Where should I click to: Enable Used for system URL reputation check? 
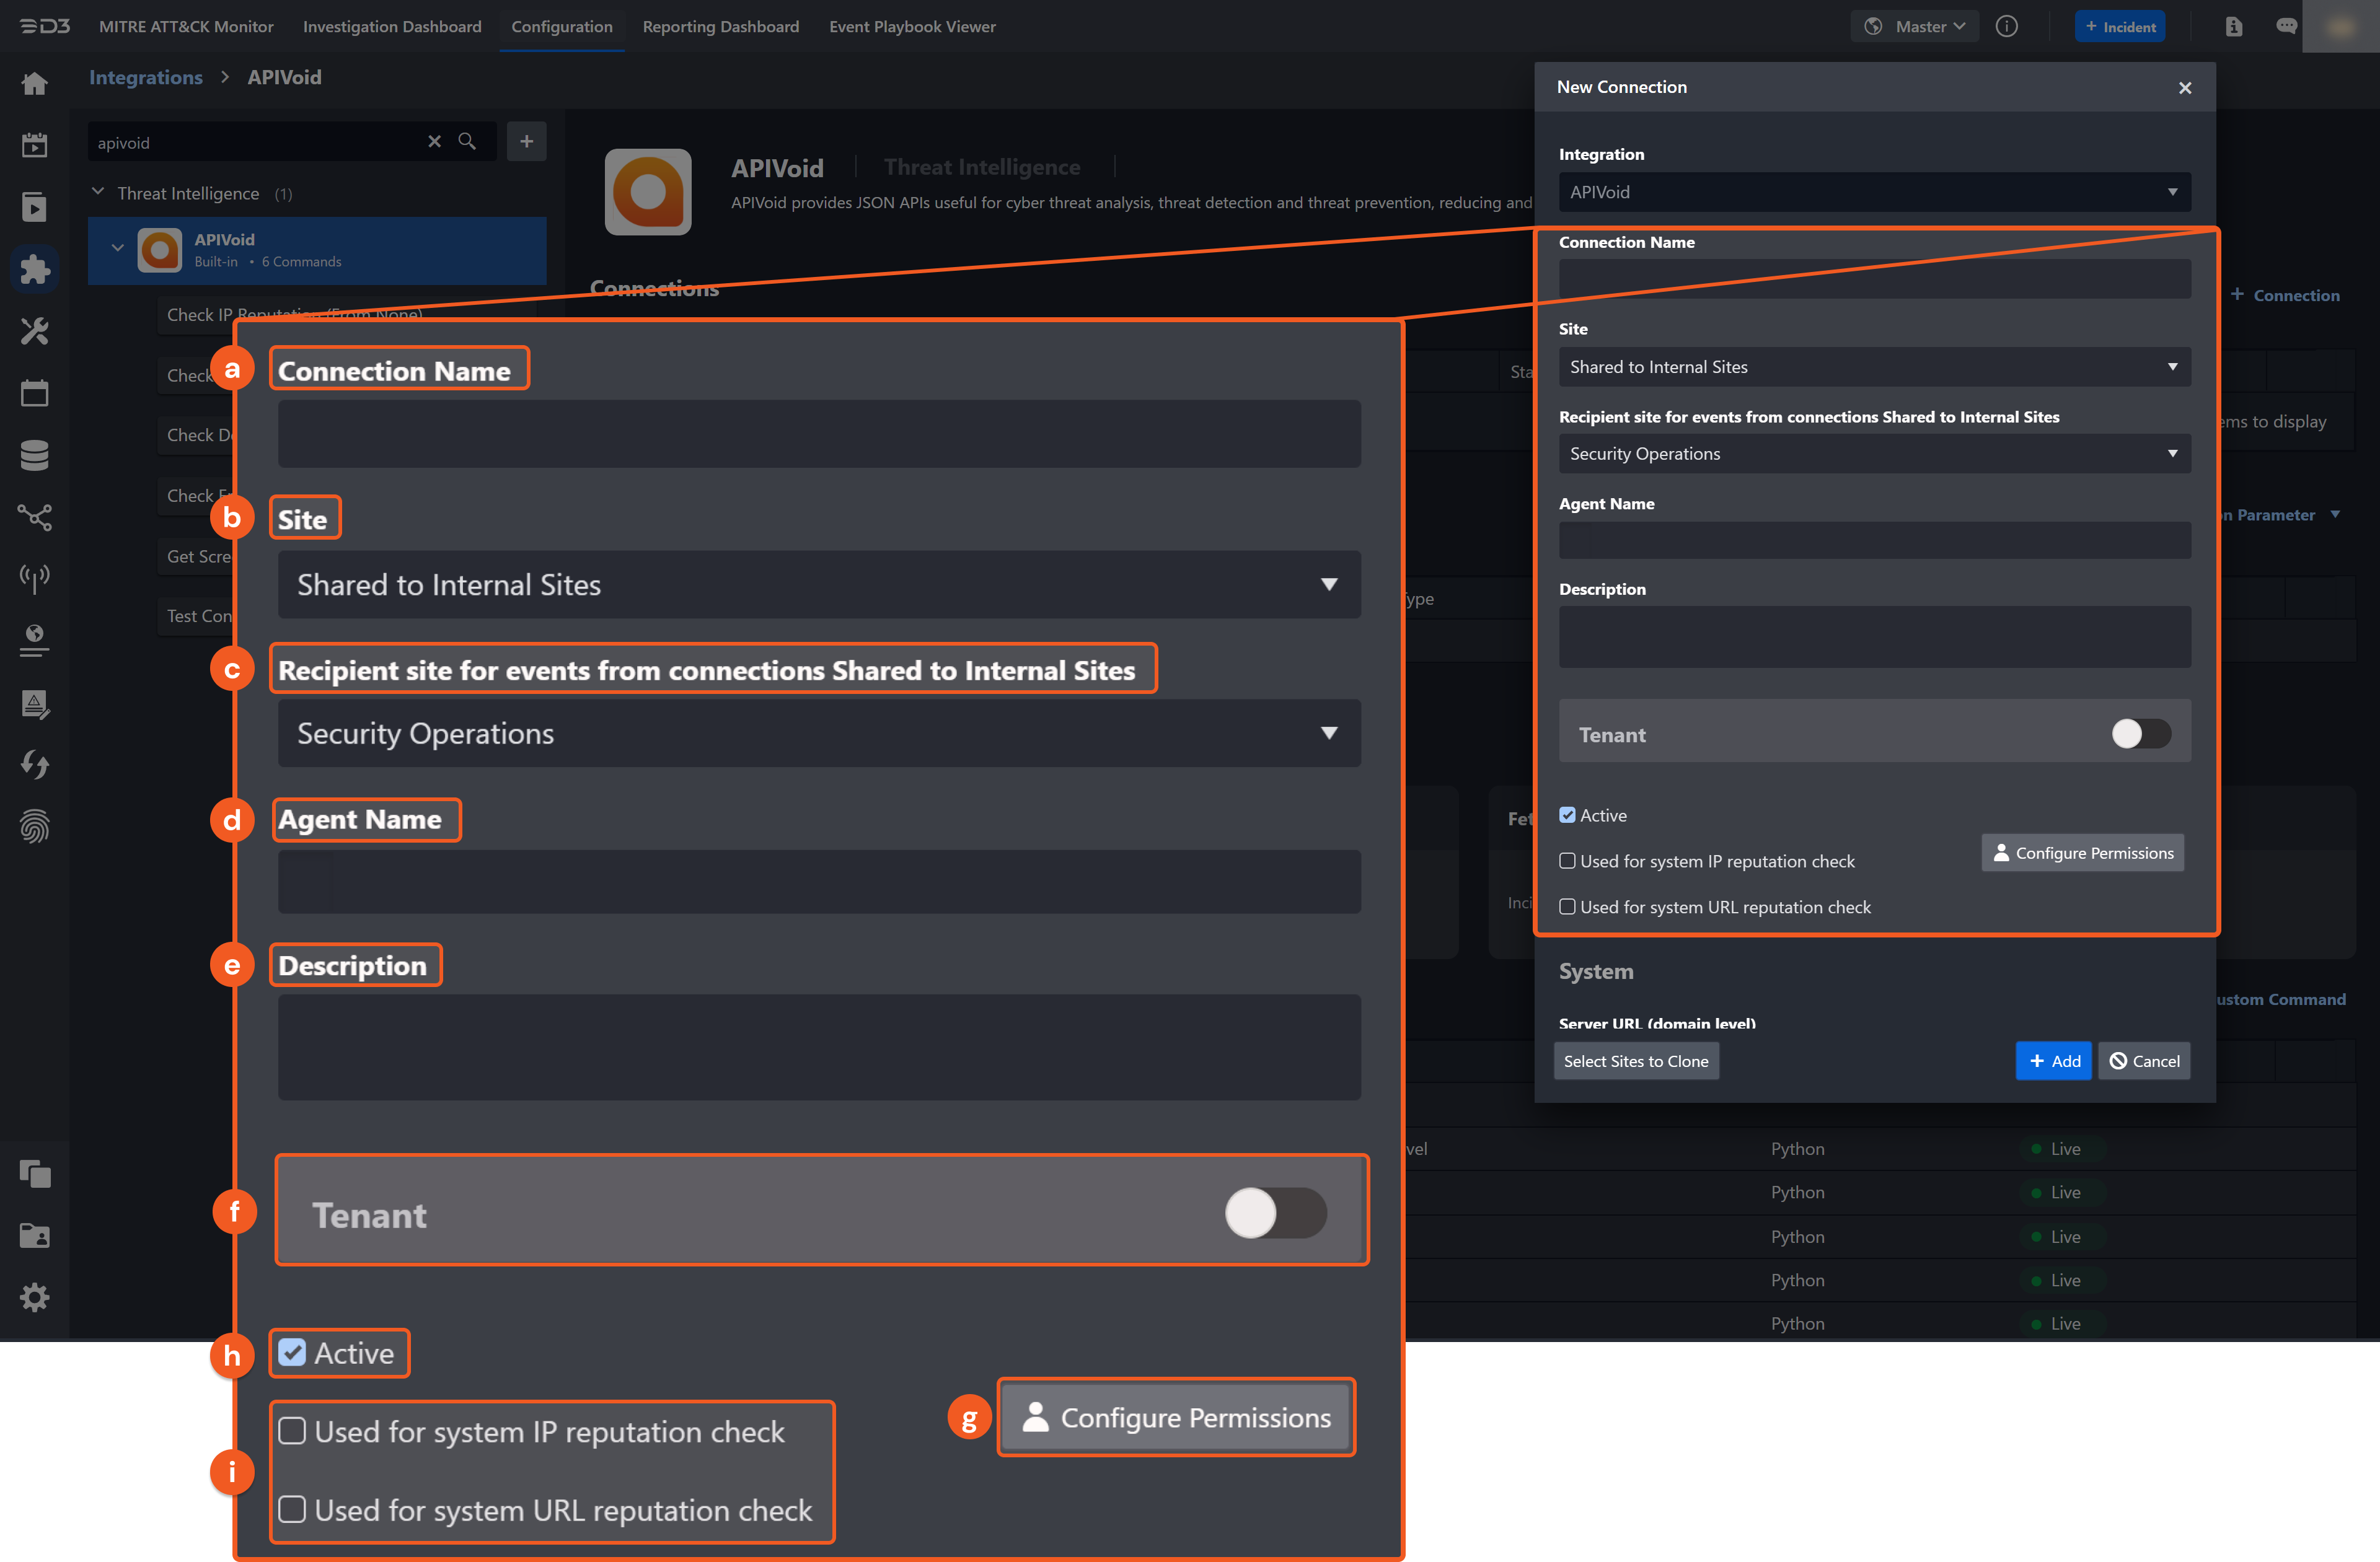(1567, 907)
